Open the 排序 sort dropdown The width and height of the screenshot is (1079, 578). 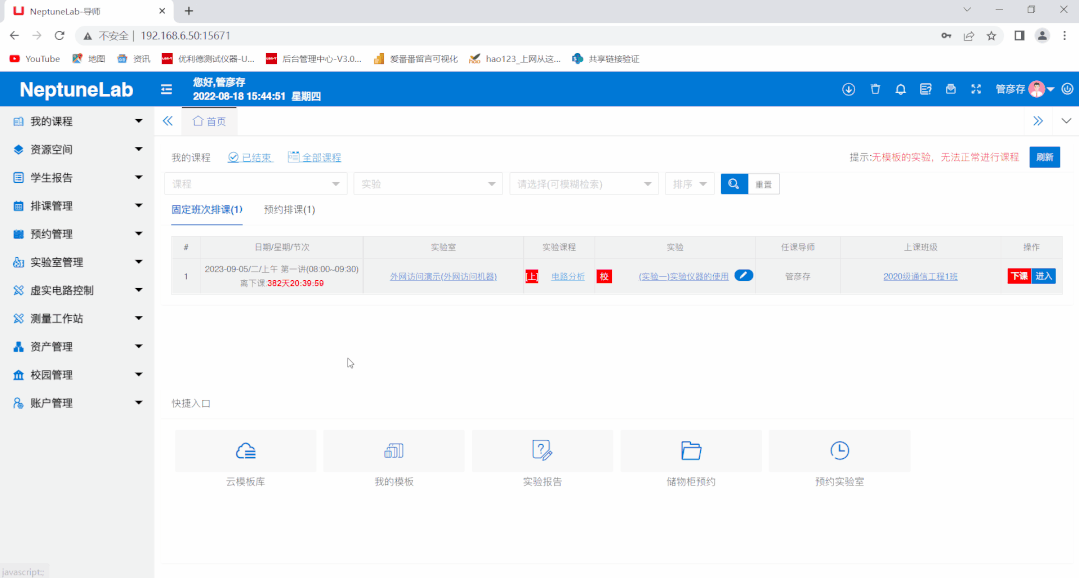point(690,184)
